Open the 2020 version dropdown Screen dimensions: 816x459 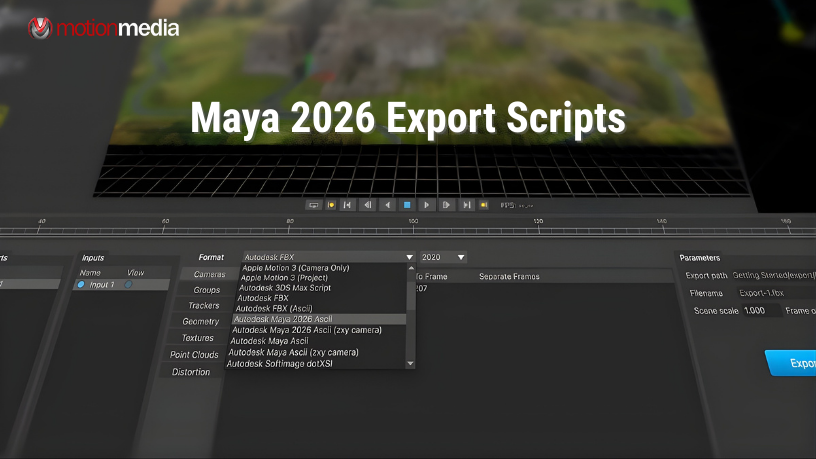tap(443, 257)
